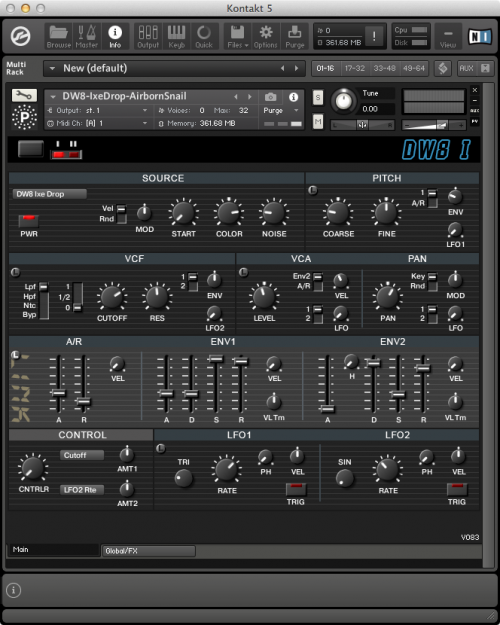Open the Options gear dialog
Image resolution: width=500 pixels, height=625 pixels.
266,36
